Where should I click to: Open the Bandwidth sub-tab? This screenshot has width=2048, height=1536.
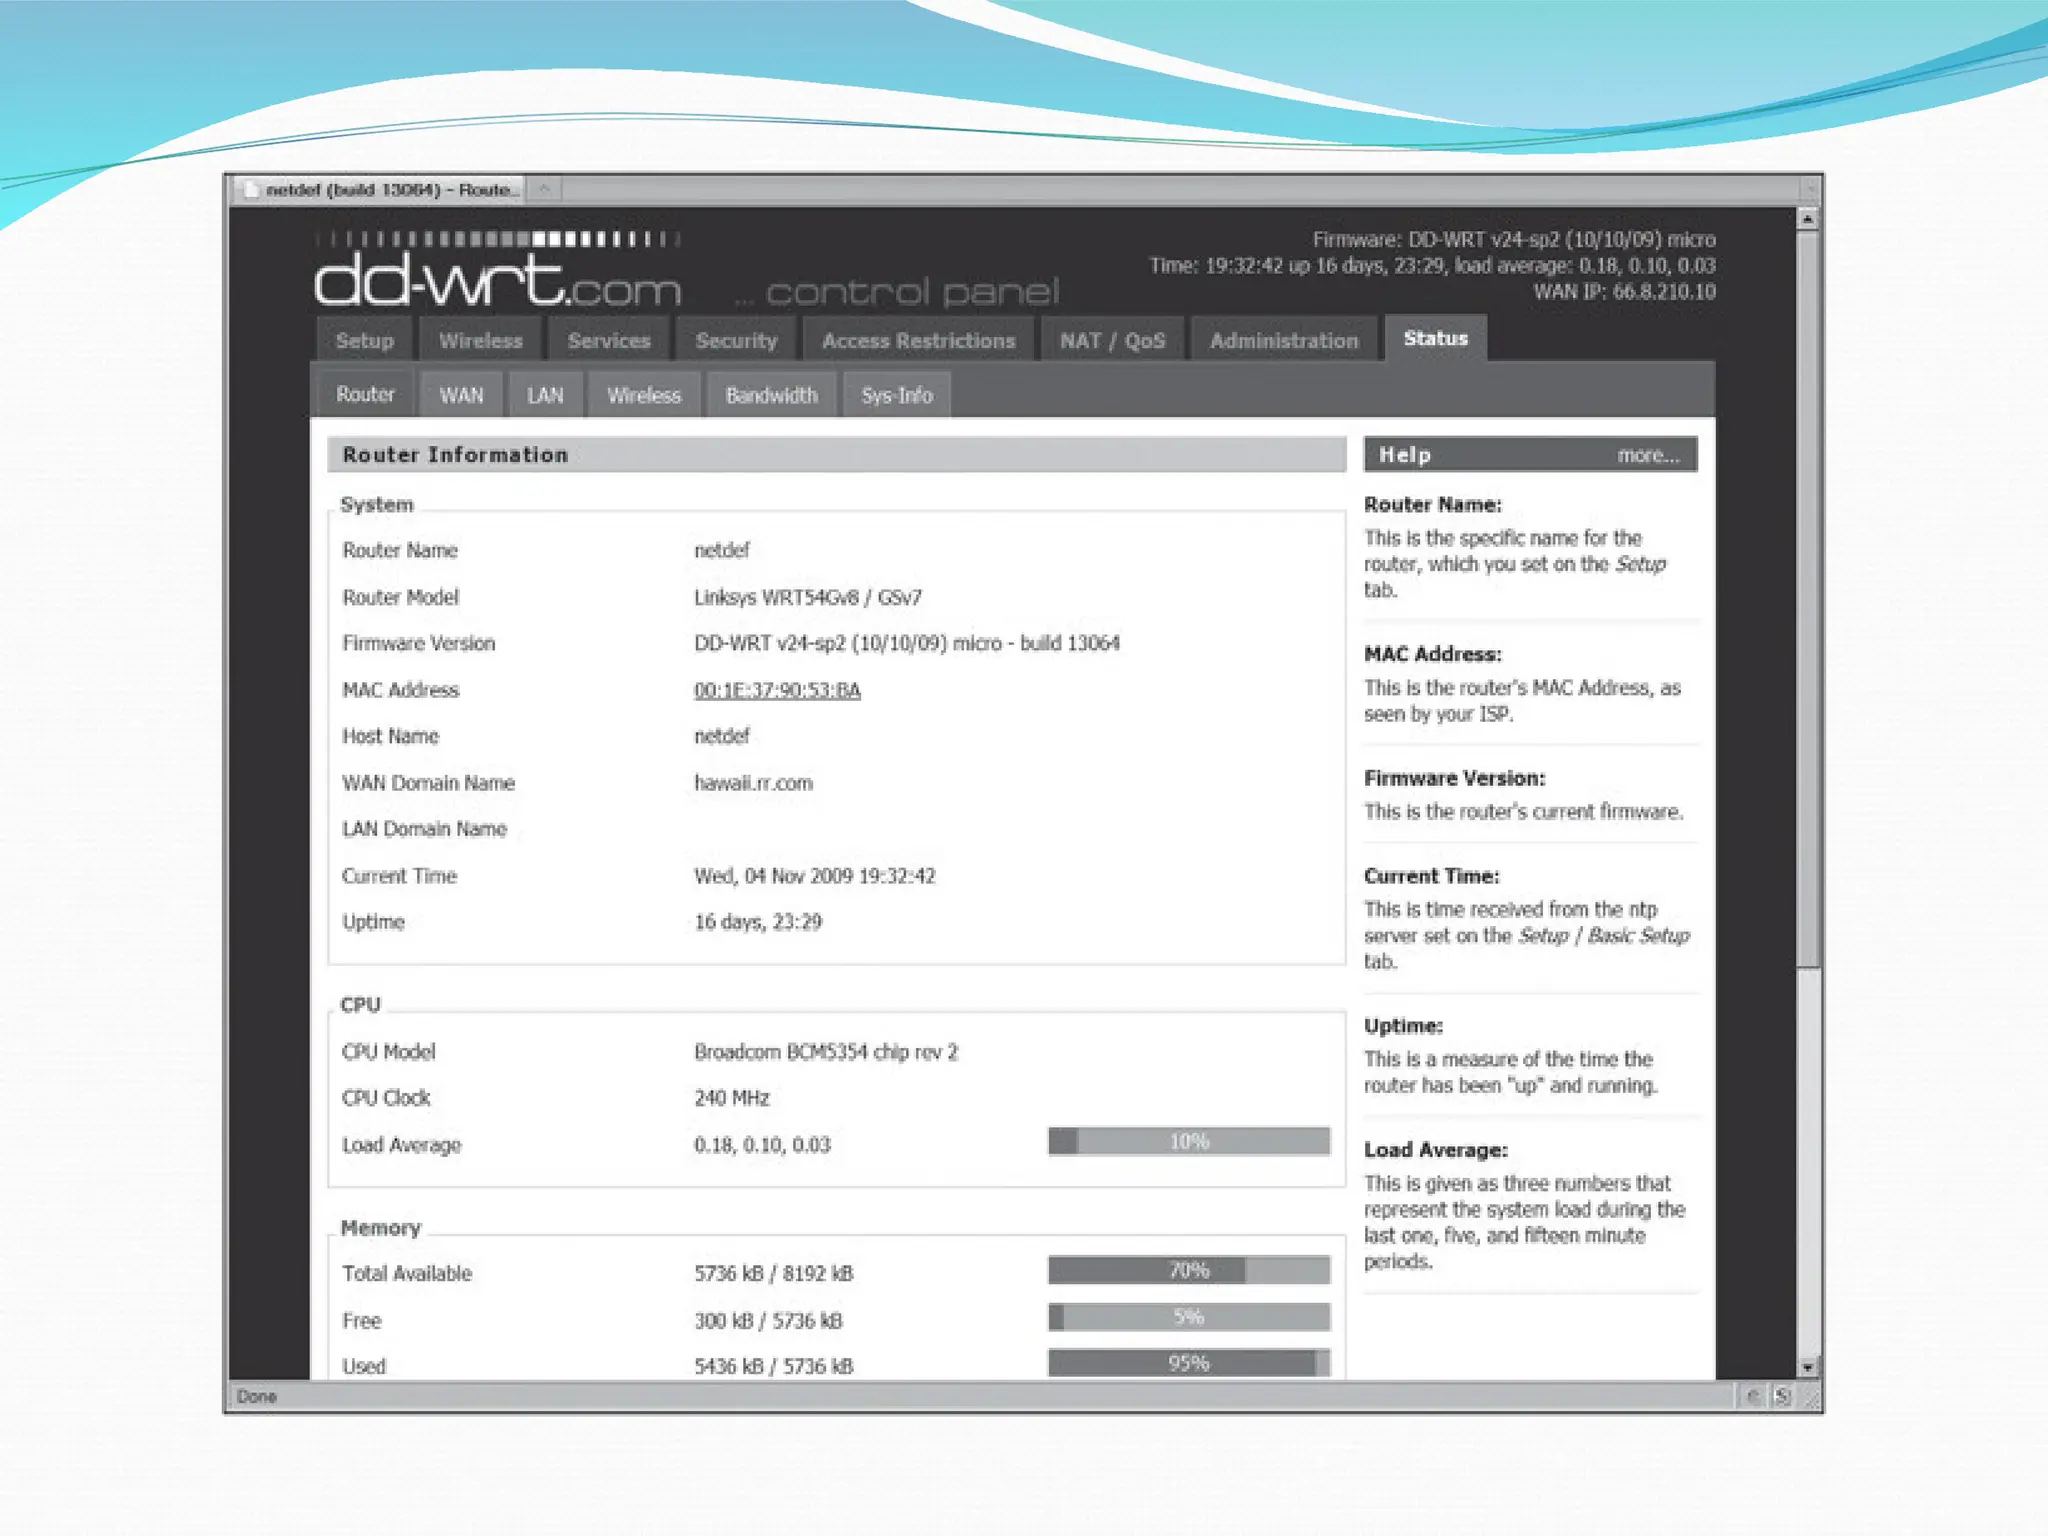[771, 396]
